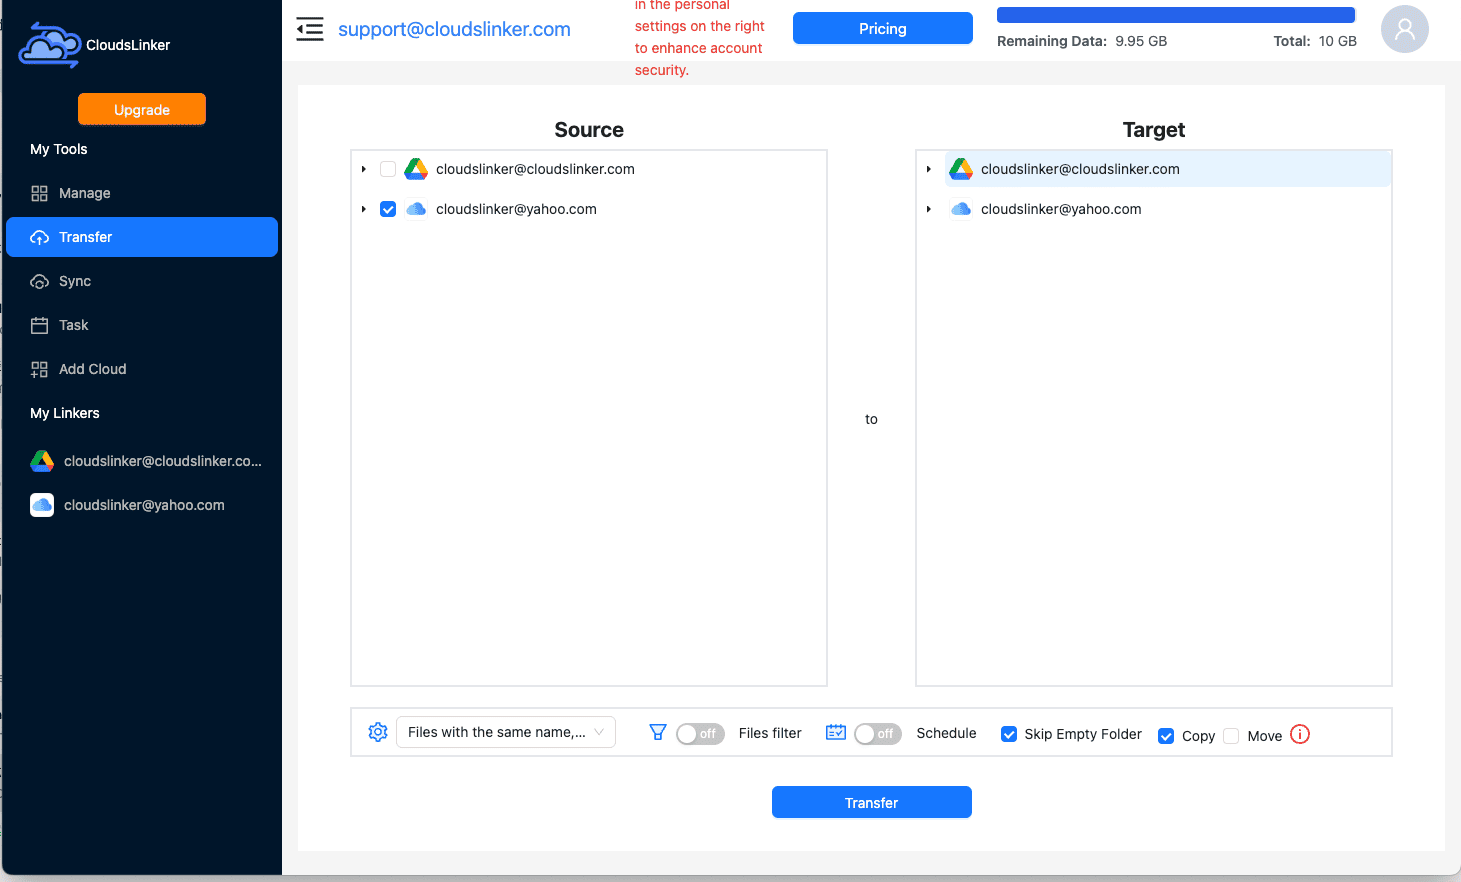Viewport: 1461px width, 882px height.
Task: Click Google Drive icon under My Linkers
Action: 42,461
